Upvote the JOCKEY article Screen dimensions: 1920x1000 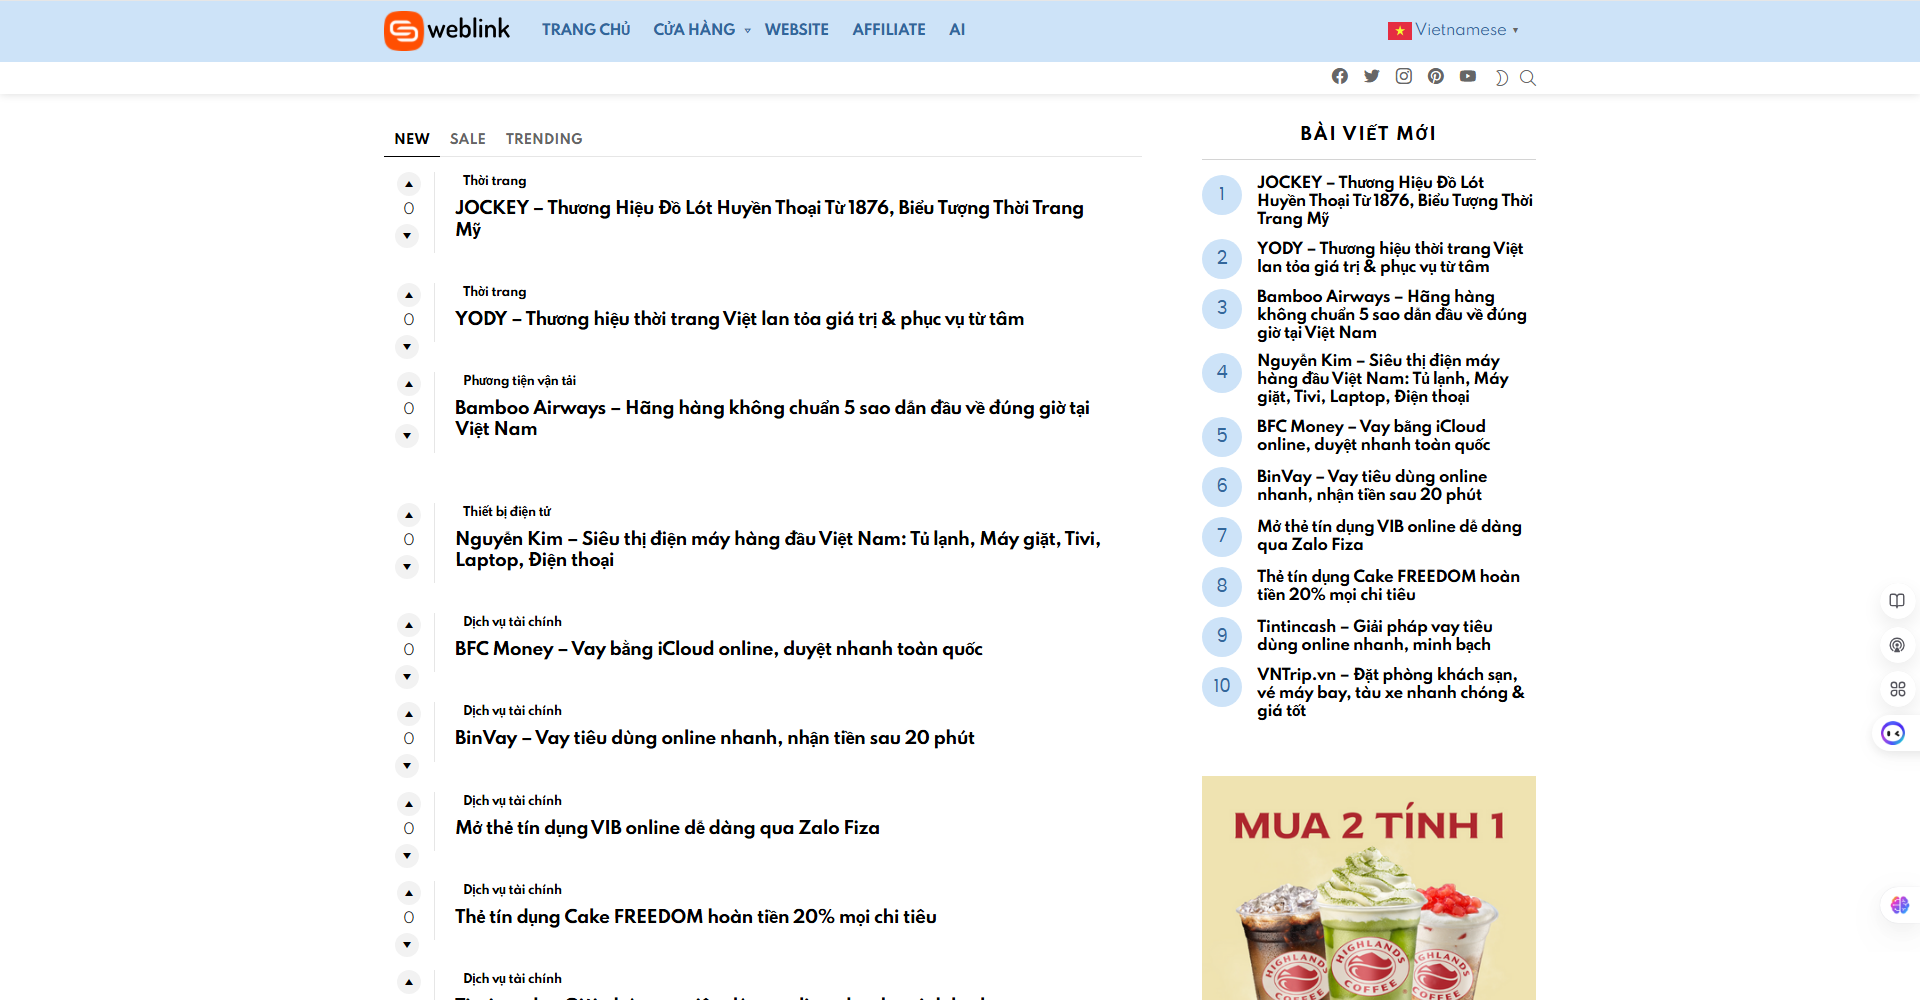coord(408,184)
